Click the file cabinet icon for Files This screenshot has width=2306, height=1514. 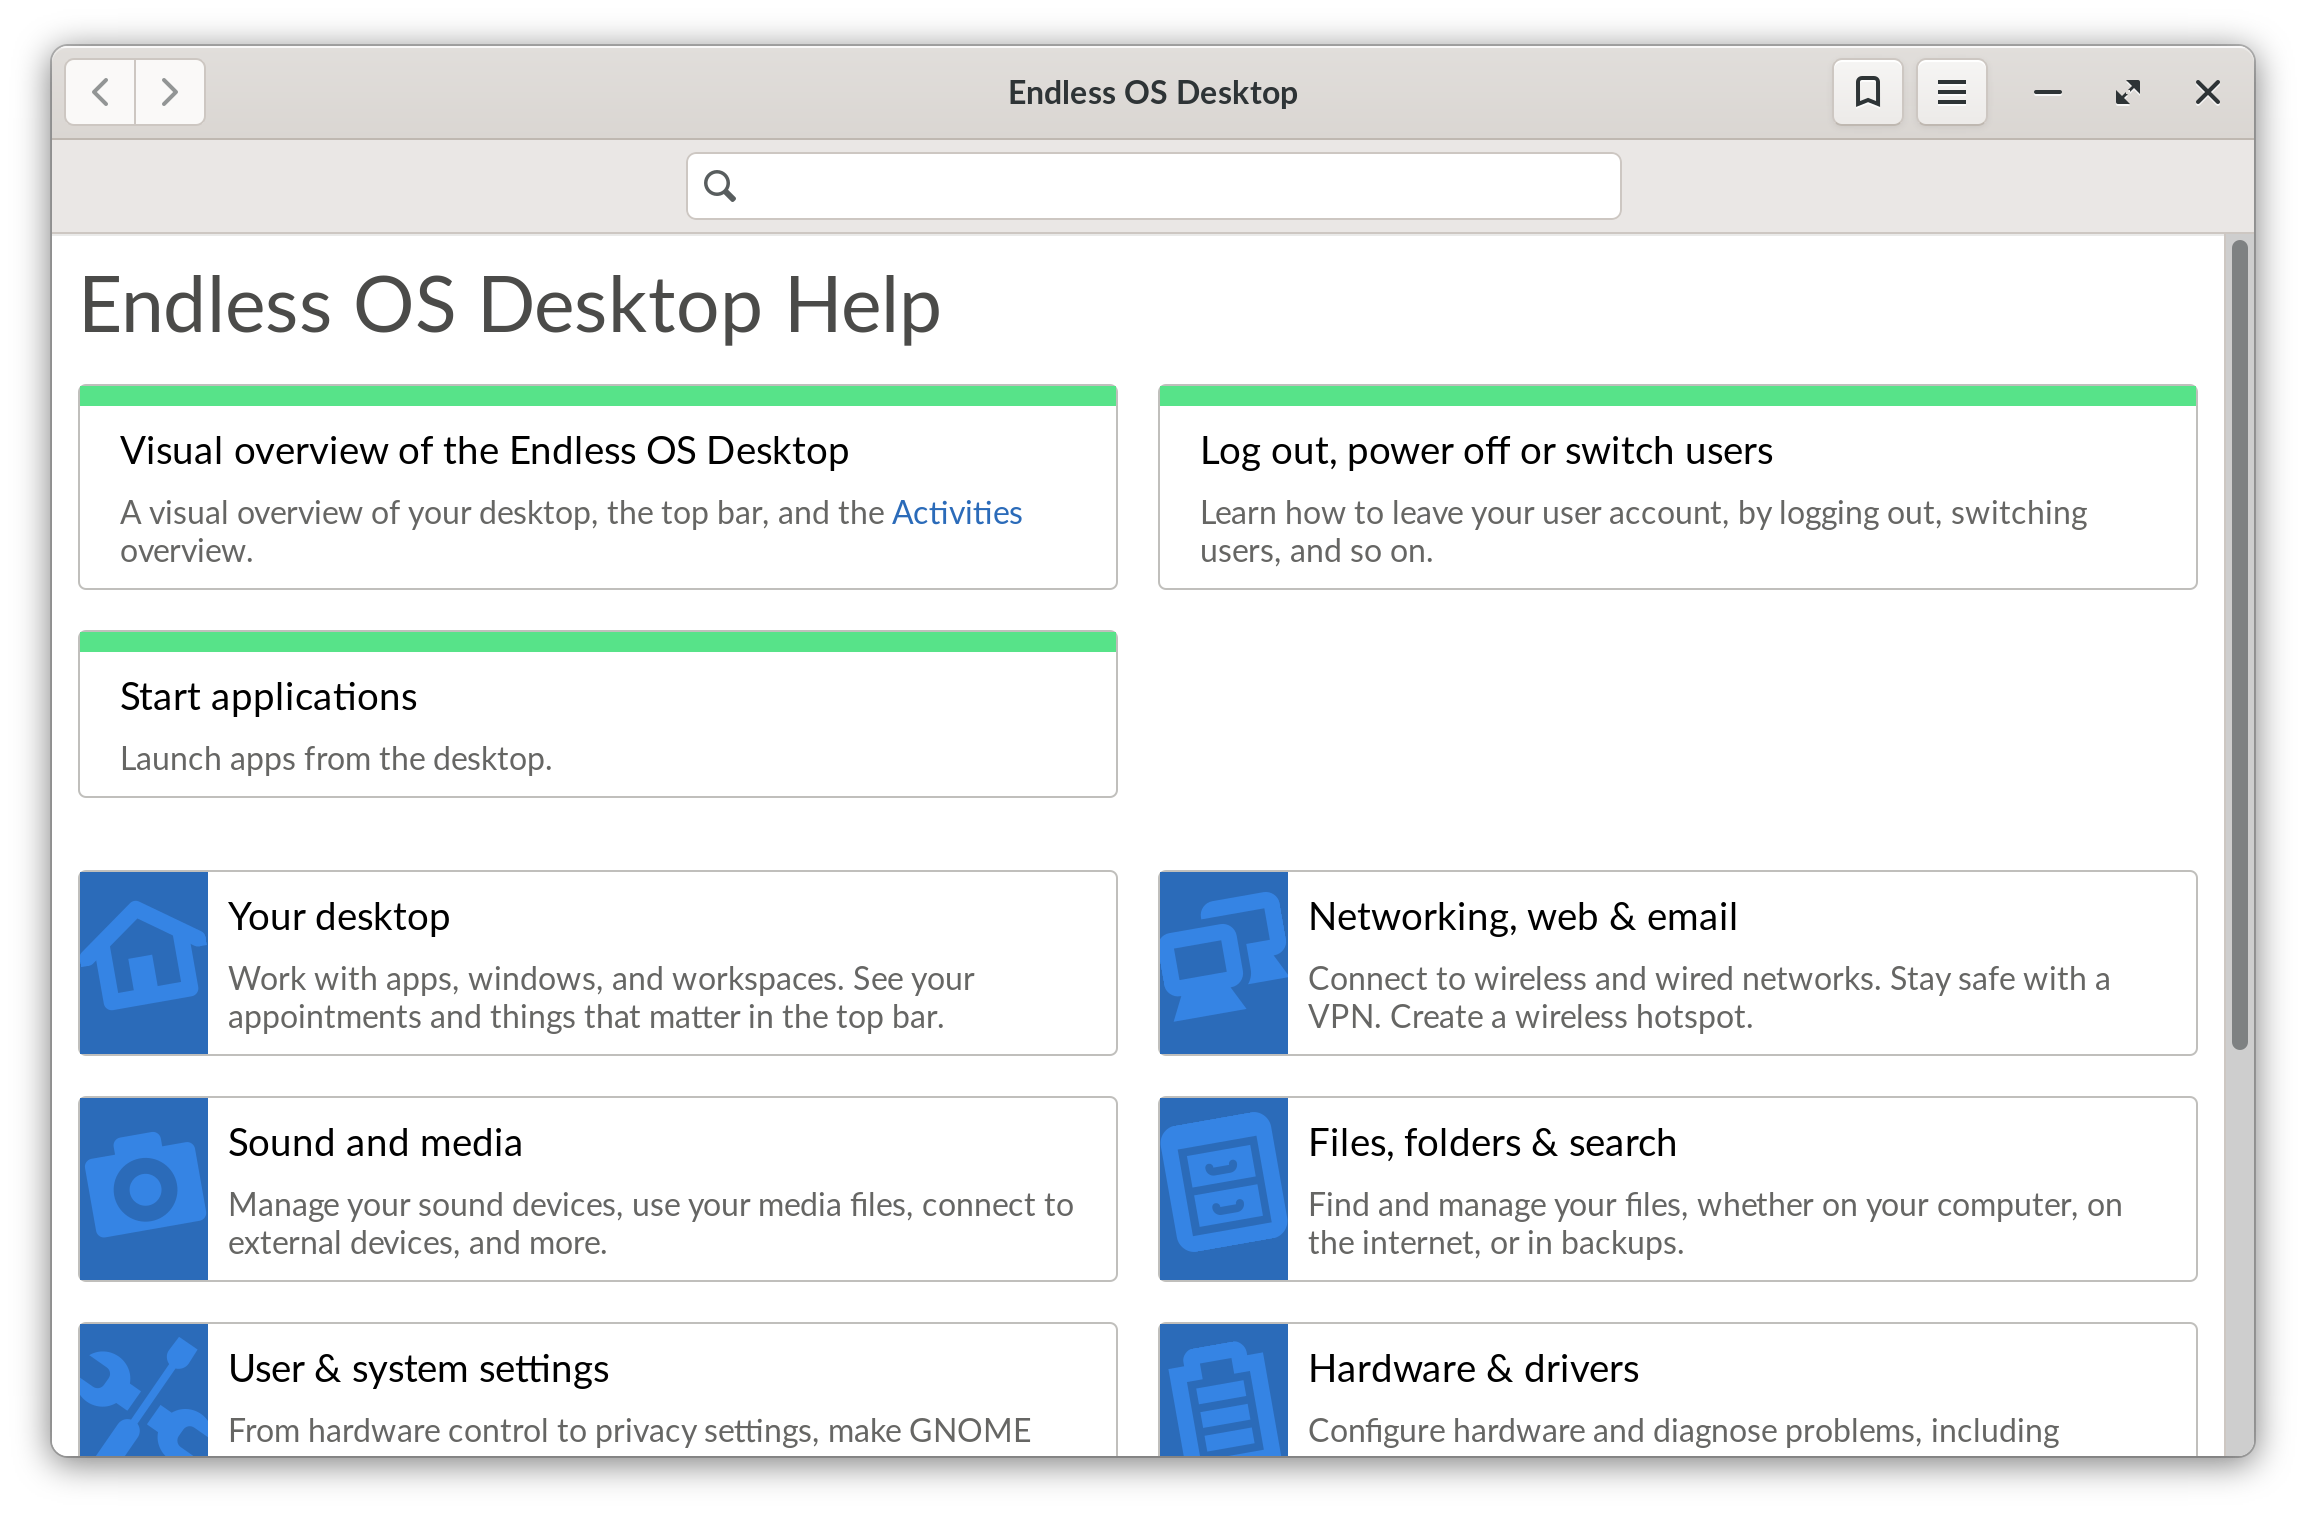point(1224,1189)
